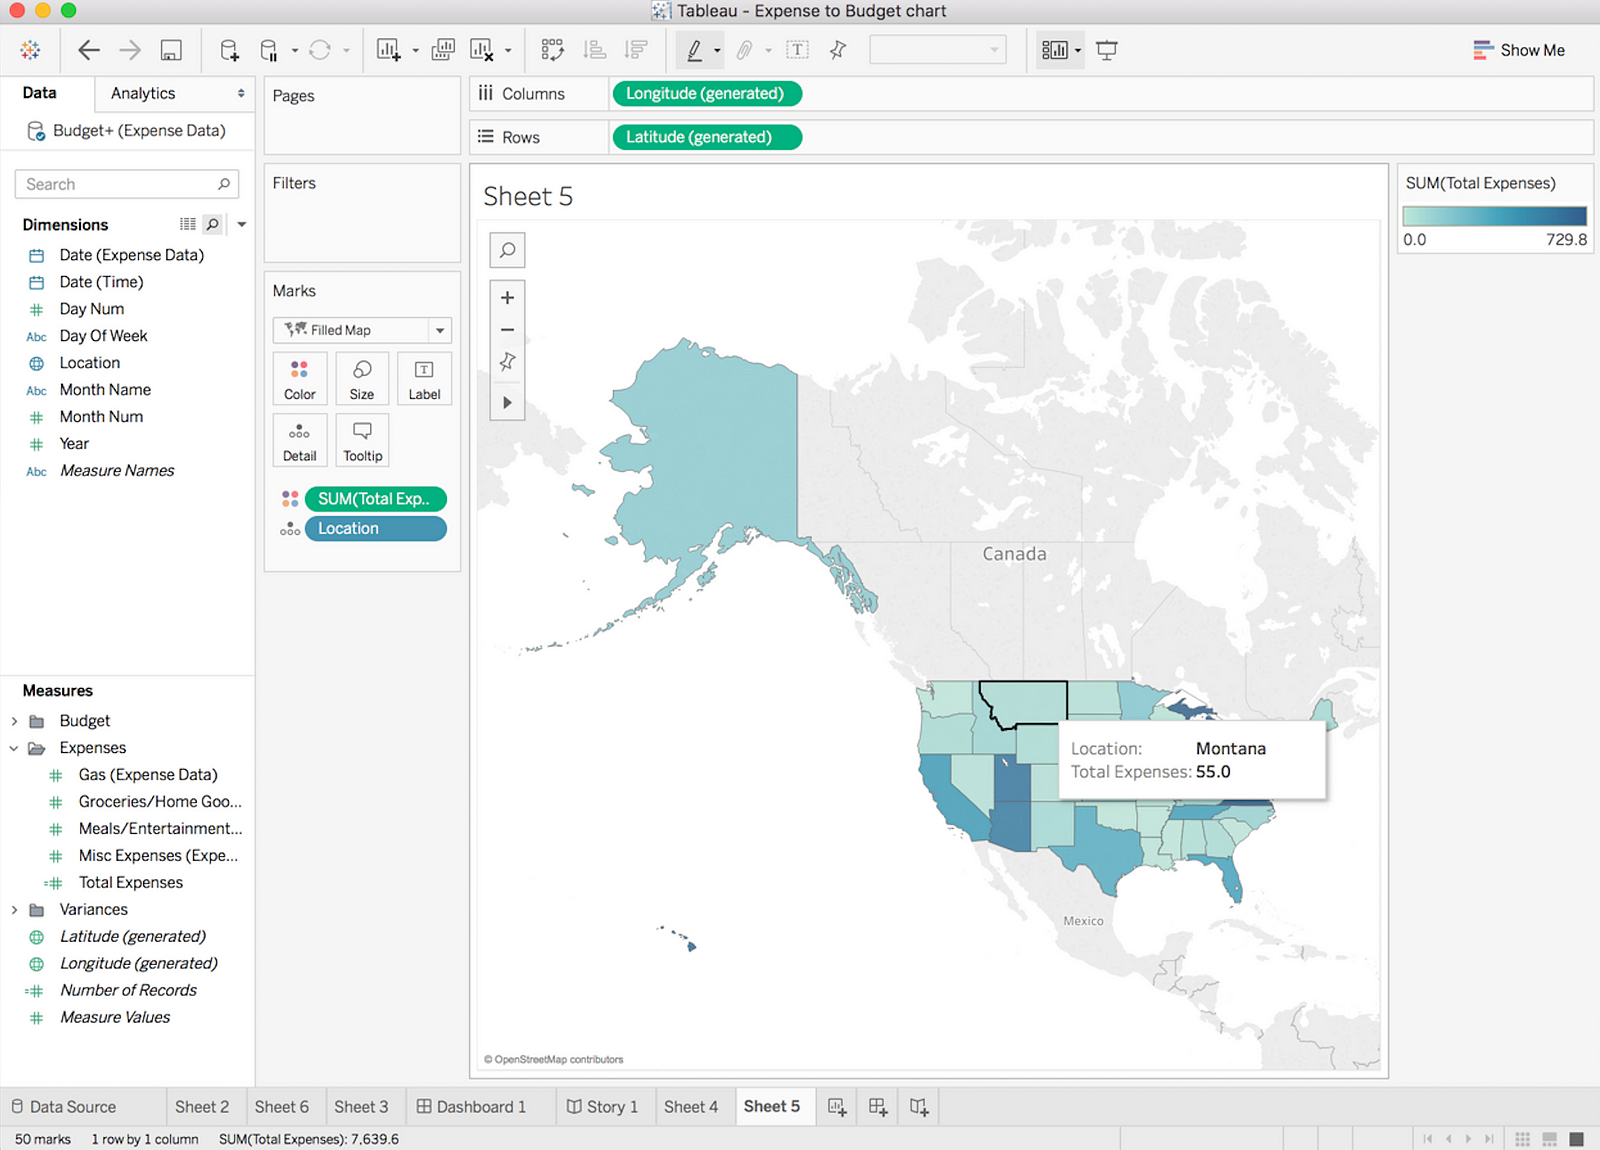
Task: Zoom out on the map
Action: click(x=508, y=330)
